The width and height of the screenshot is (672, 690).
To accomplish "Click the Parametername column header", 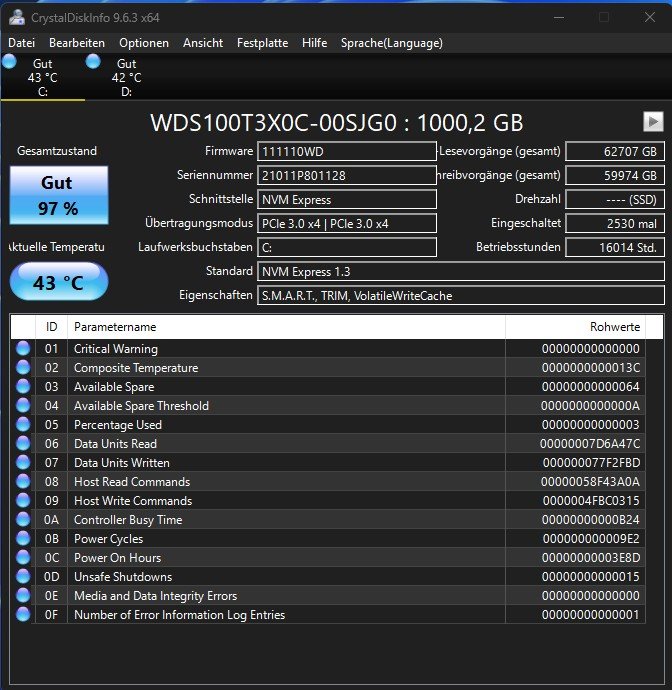I will tap(286, 327).
